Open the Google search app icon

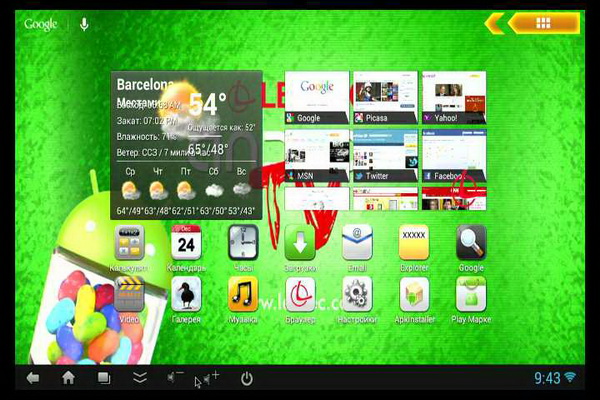point(471,243)
